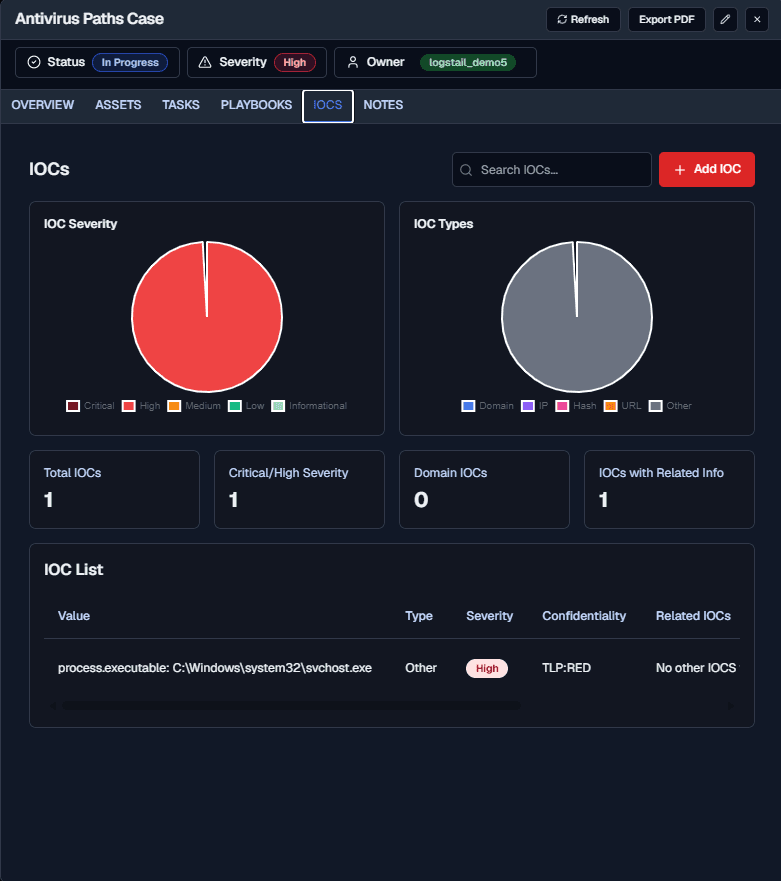Click the Search IOCs input field
Viewport: 781px width, 881px height.
(552, 169)
